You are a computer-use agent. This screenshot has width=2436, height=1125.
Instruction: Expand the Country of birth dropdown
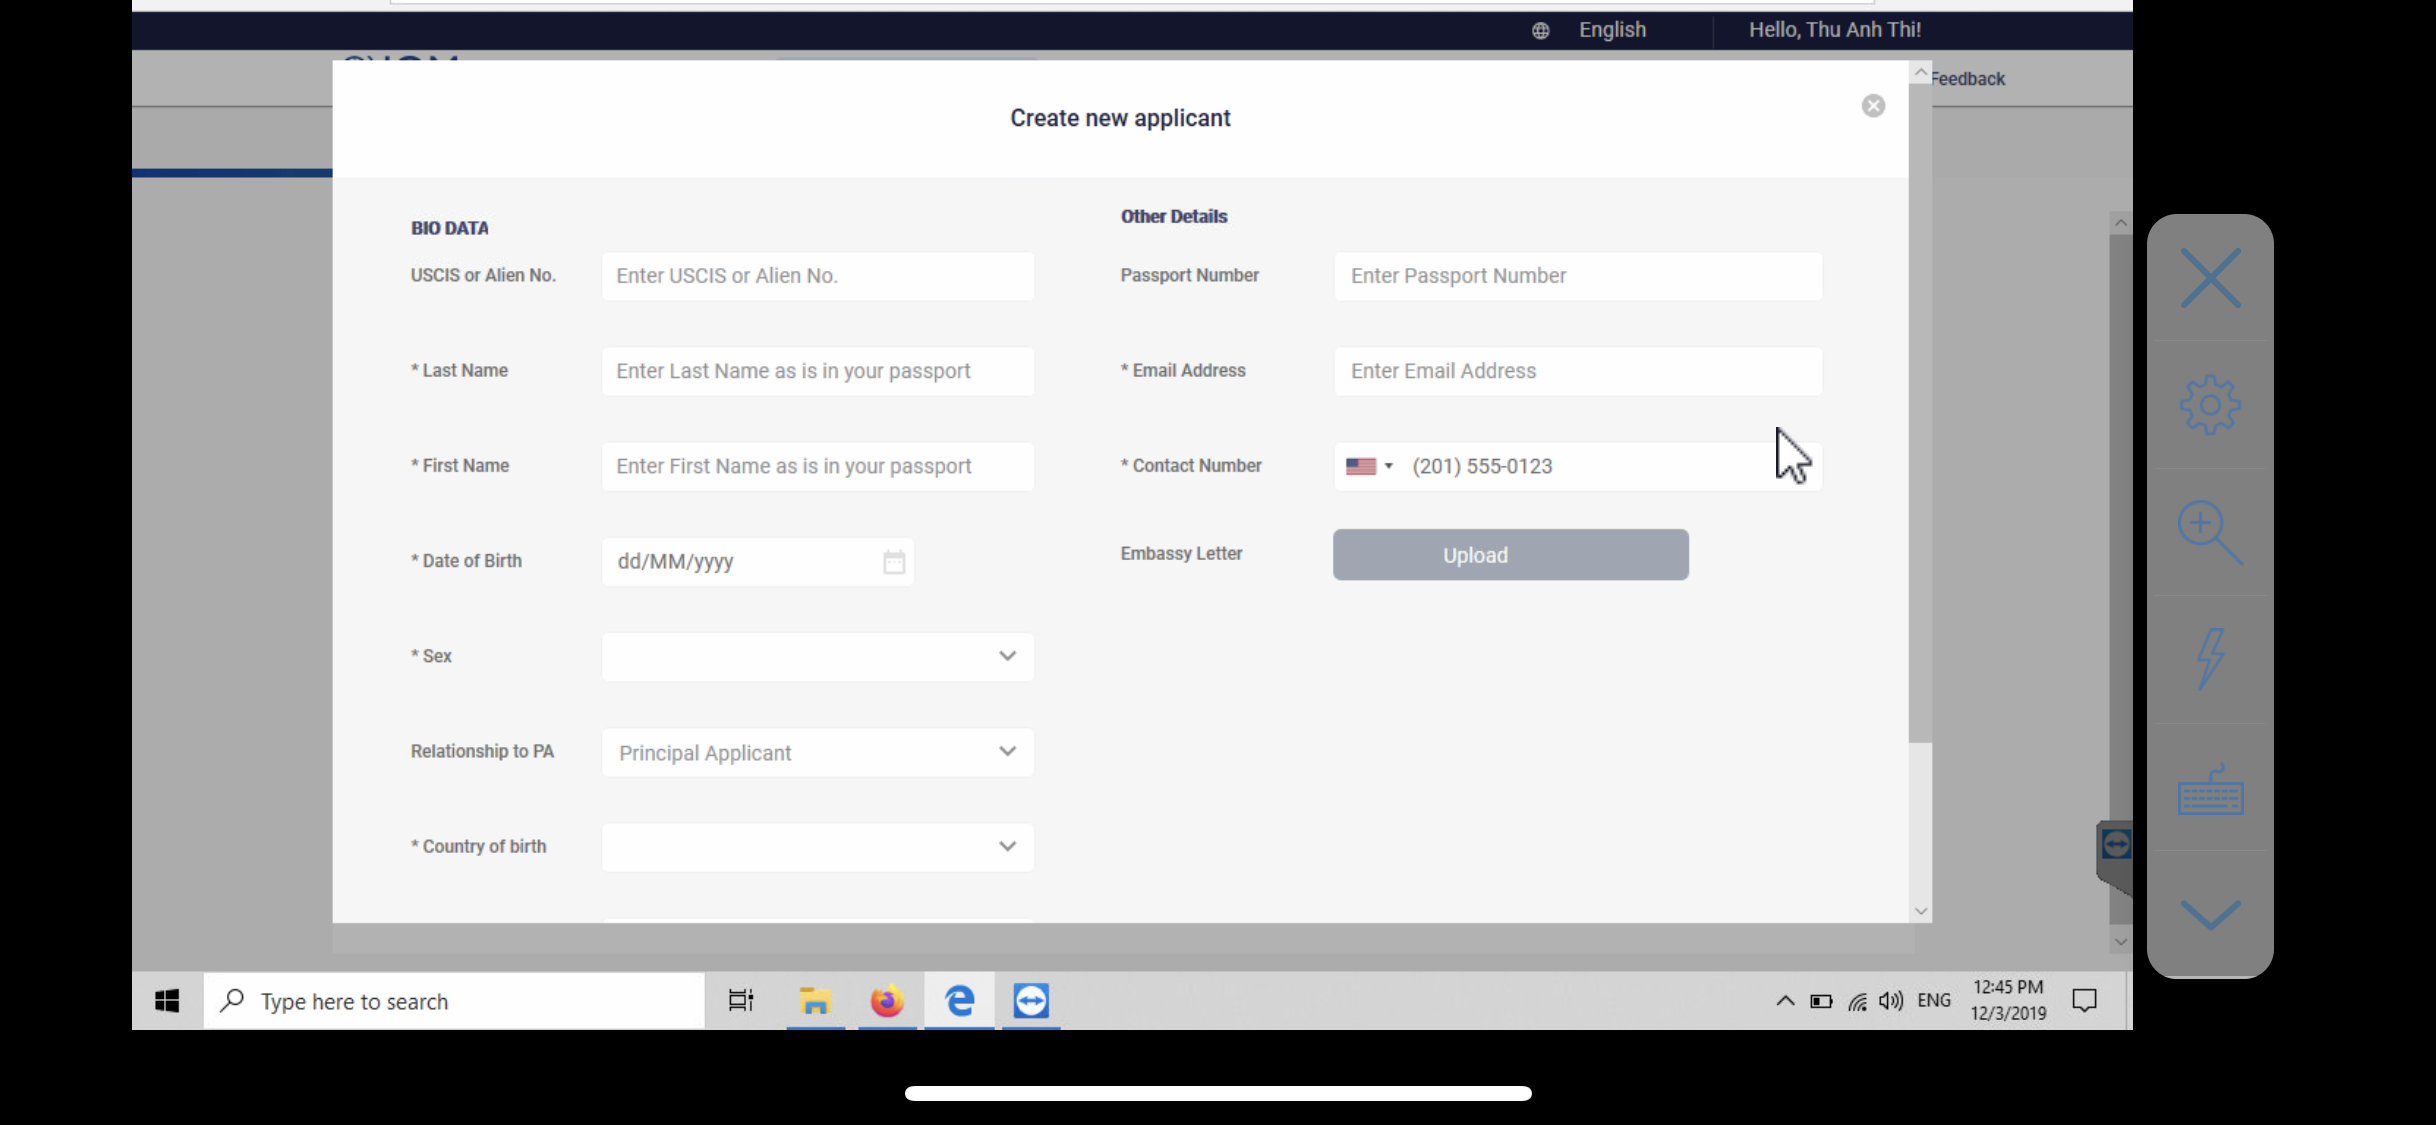(x=817, y=847)
